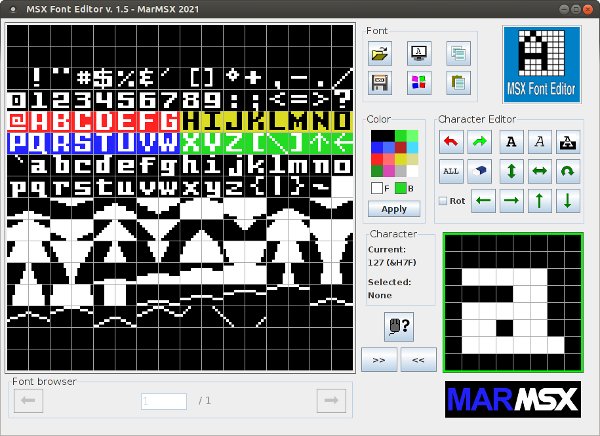The image size is (600, 436).
Task: Pick the light red palette color
Action: click(389, 159)
